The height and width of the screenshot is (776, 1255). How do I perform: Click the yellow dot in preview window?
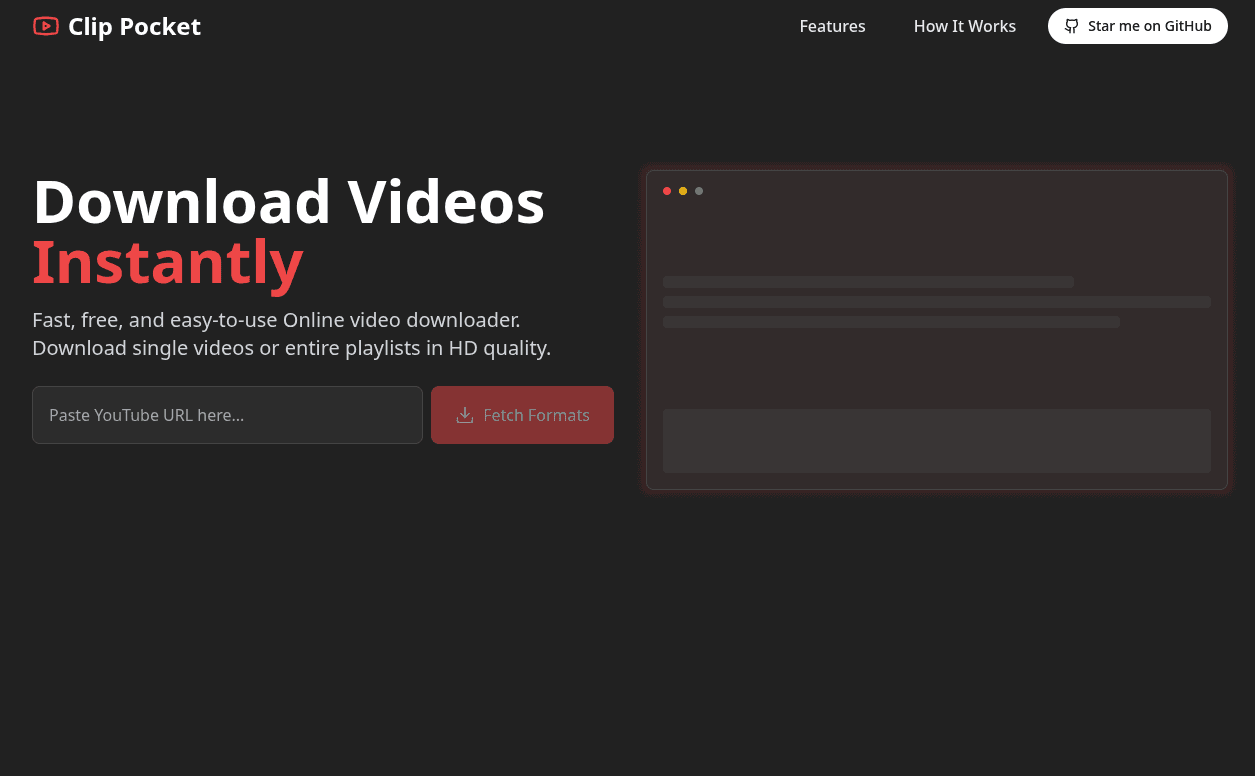click(683, 191)
